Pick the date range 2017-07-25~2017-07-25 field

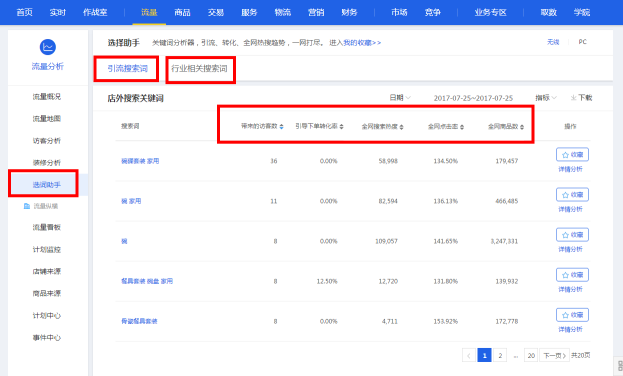473,98
